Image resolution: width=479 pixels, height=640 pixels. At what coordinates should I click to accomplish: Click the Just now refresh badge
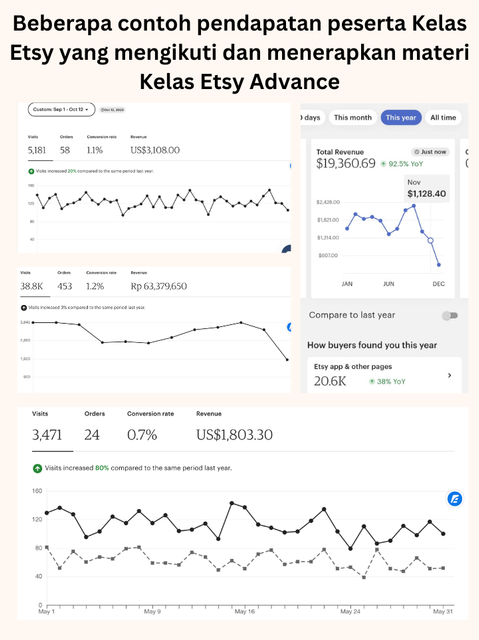click(x=430, y=152)
